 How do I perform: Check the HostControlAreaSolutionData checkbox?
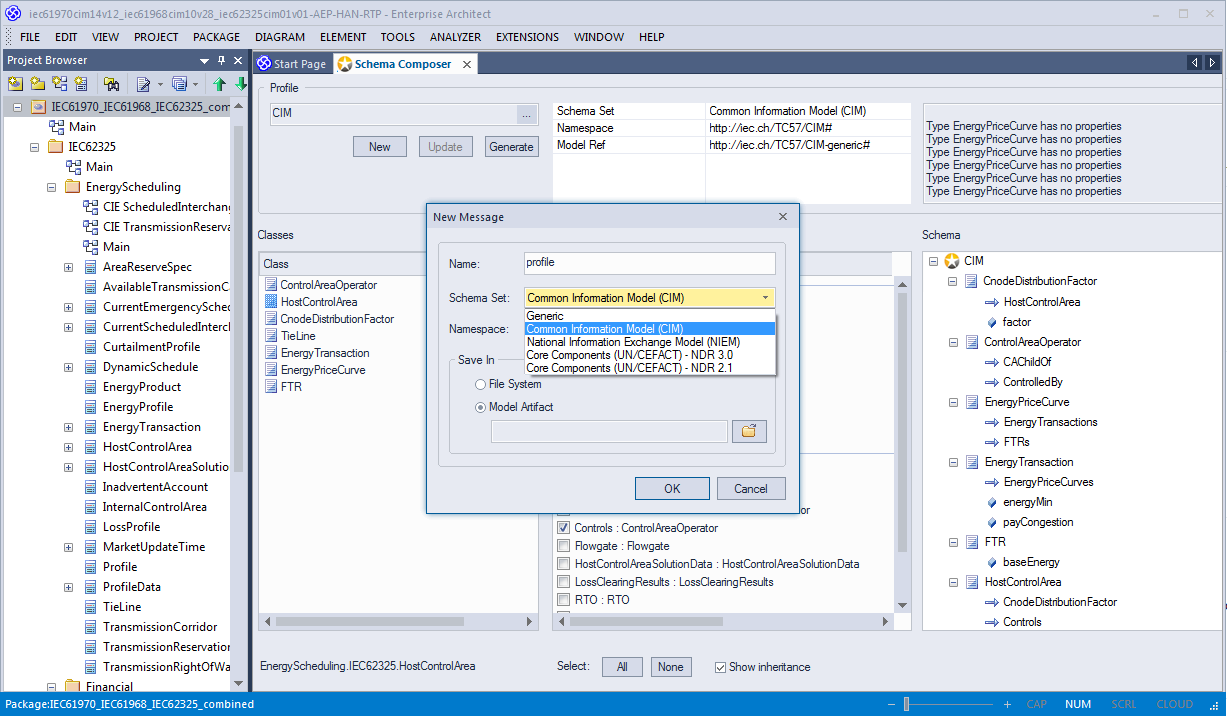(x=564, y=564)
